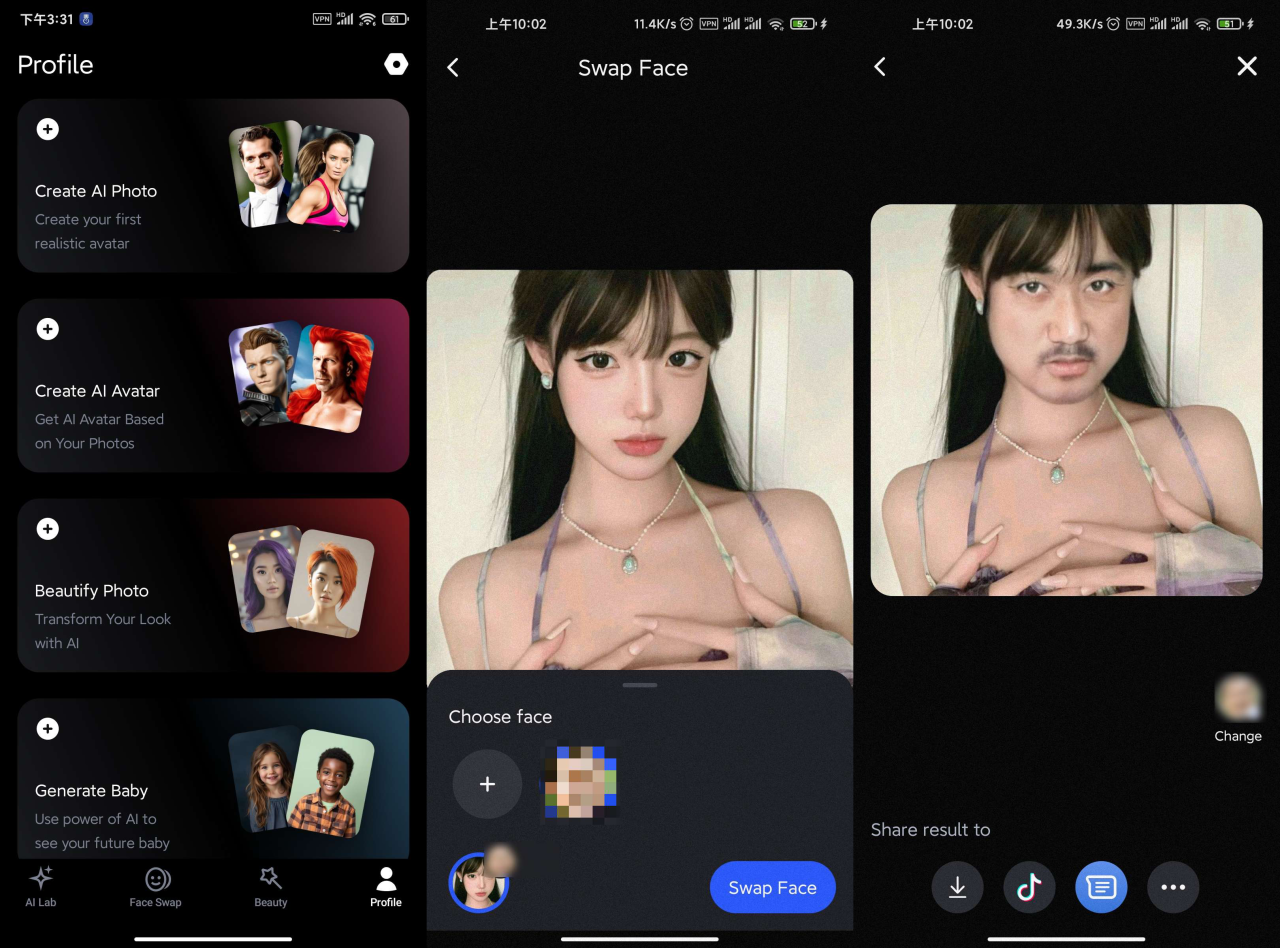Screen dimensions: 1280x948
Task: Open the Beautify Photo card
Action: point(213,585)
